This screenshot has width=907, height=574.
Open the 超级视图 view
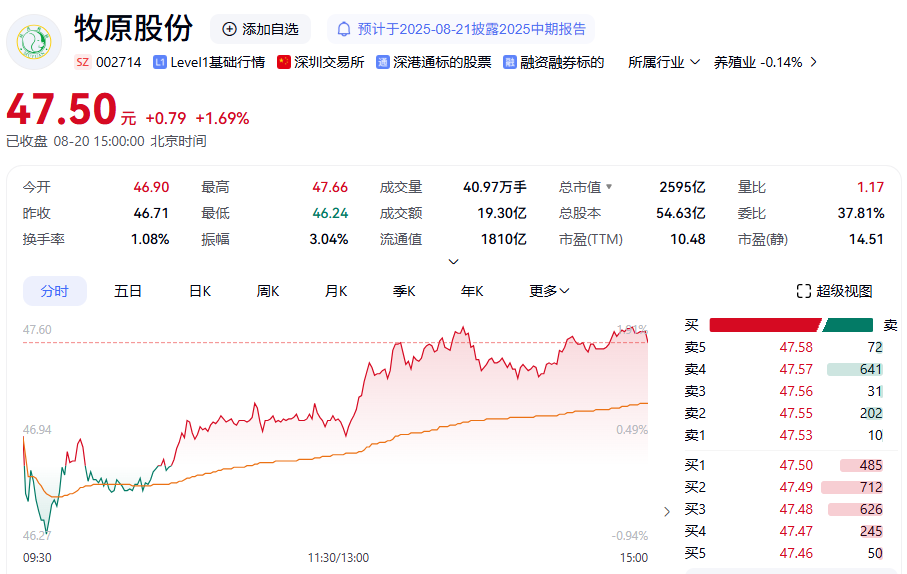pos(835,291)
